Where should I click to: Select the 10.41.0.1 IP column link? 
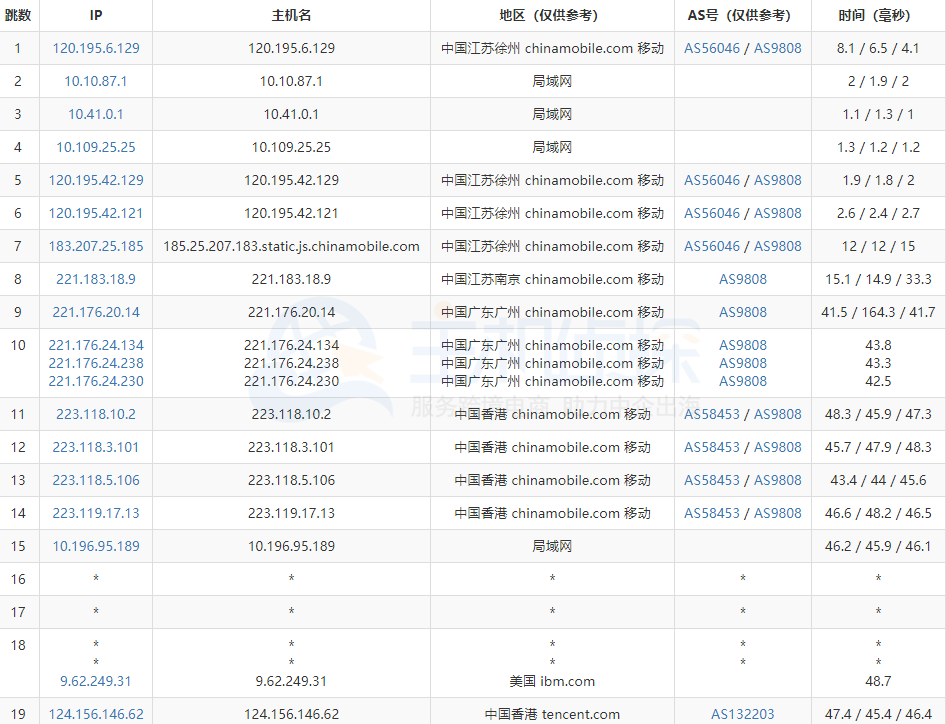tap(96, 114)
